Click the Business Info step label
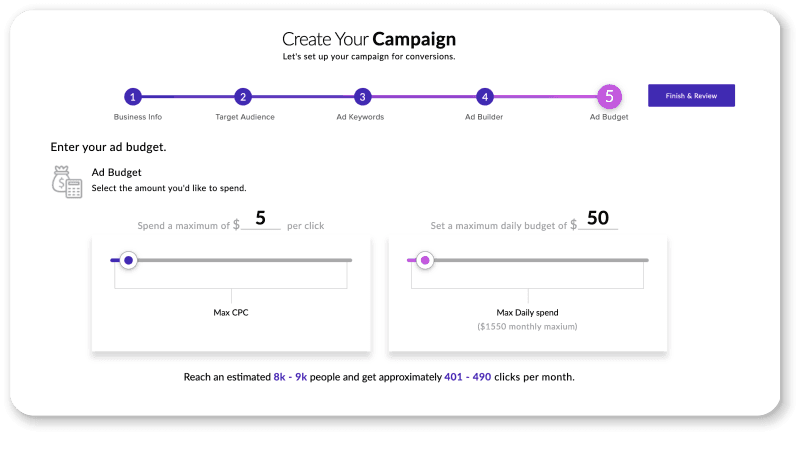The height and width of the screenshot is (470, 800). [x=138, y=117]
